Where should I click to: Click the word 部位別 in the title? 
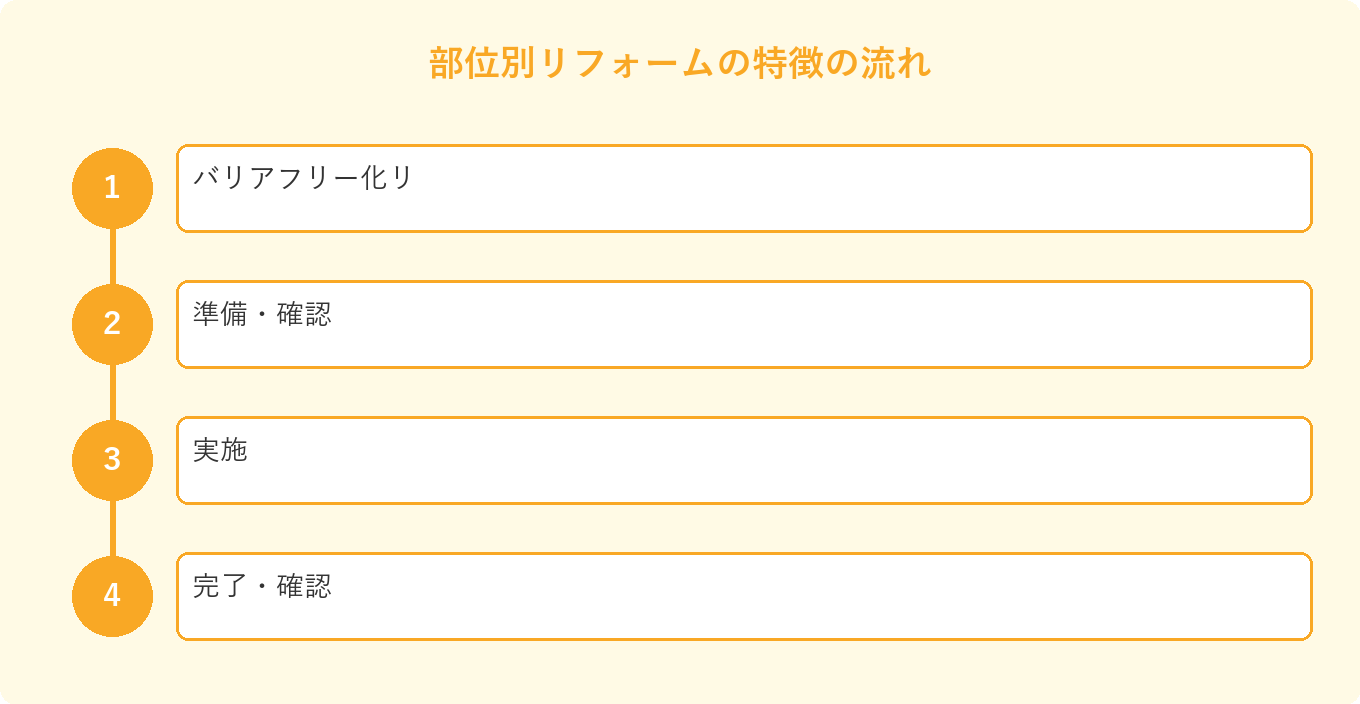(x=483, y=63)
